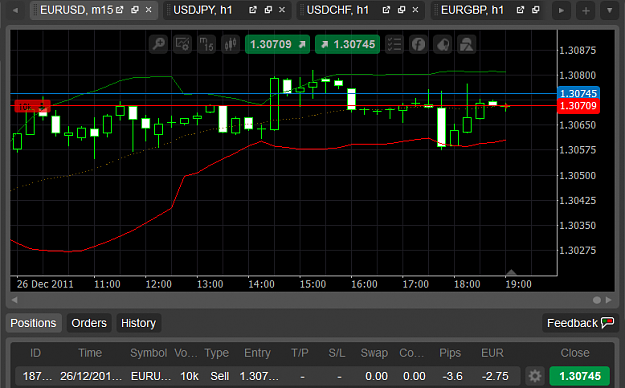
Task: Open chart settings with gear icon
Action: (x=183, y=44)
